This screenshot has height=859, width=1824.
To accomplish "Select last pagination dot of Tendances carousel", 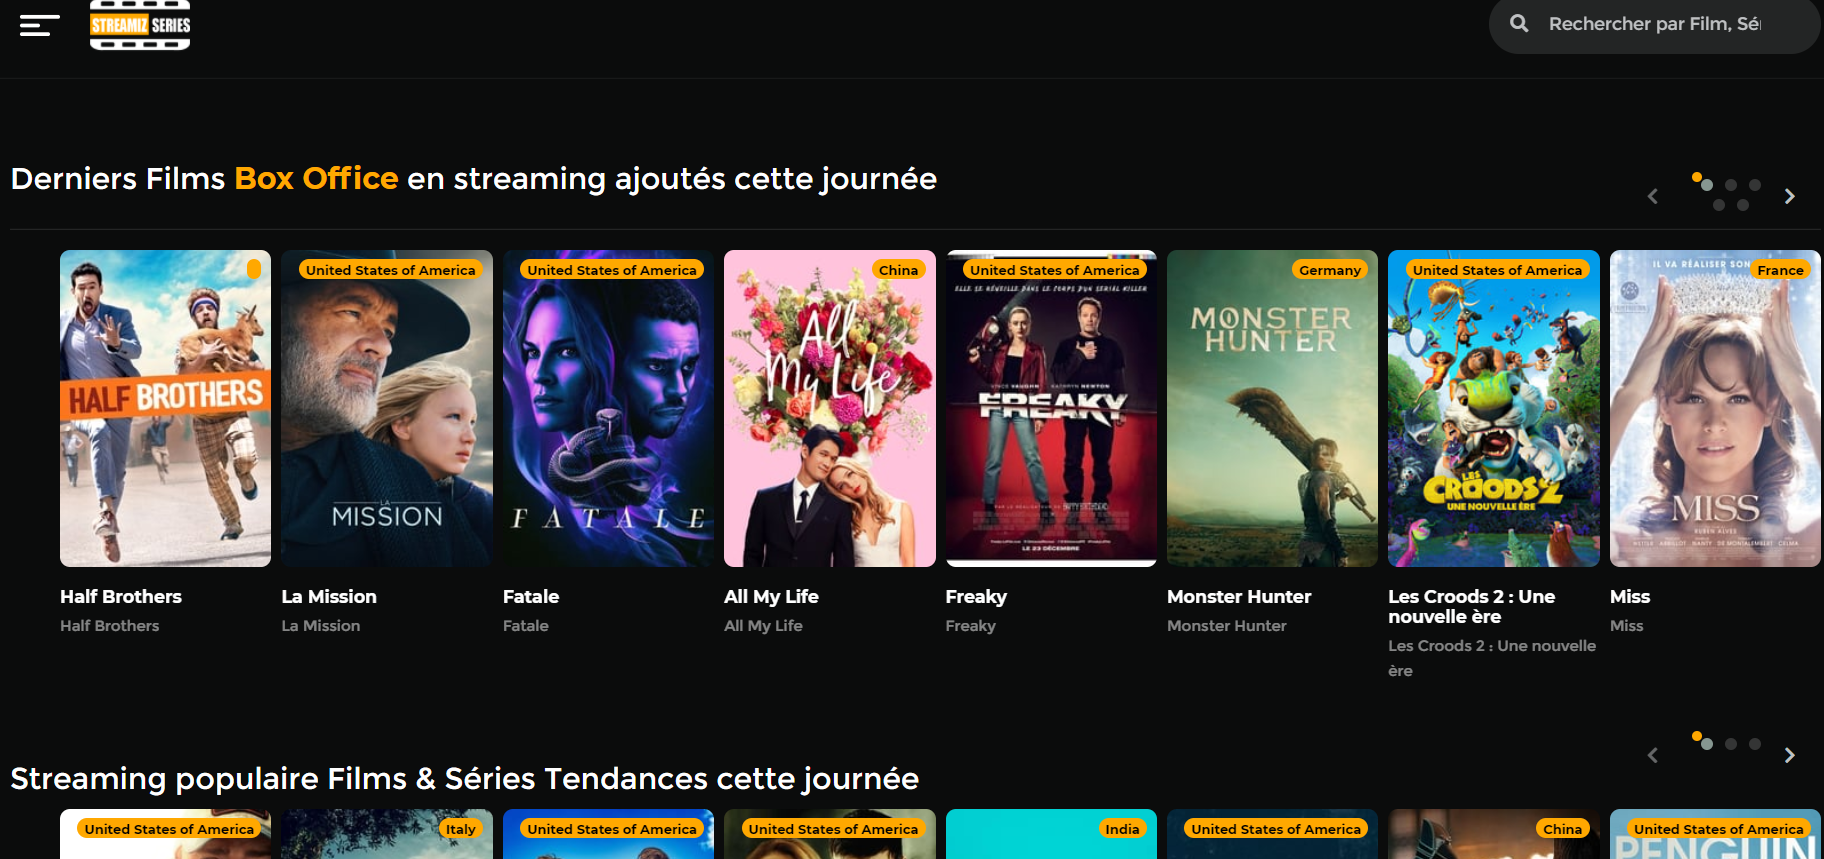I will pos(1755,744).
